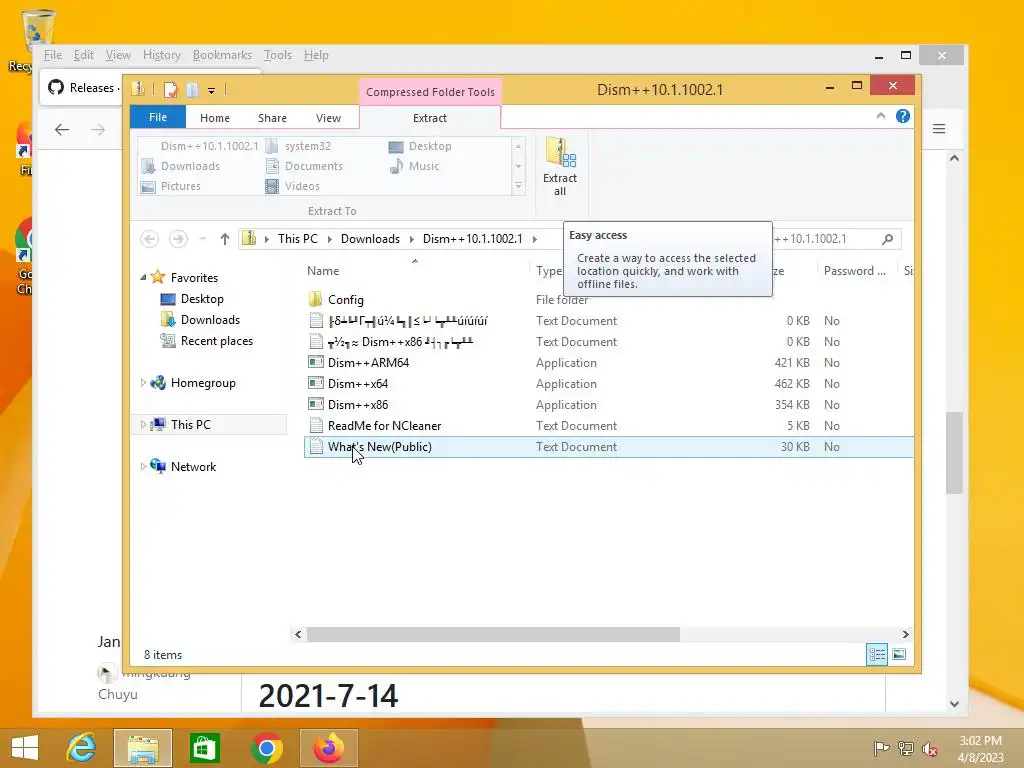Click right arrow of horizontal scrollbar
The image size is (1024, 768).
[905, 634]
